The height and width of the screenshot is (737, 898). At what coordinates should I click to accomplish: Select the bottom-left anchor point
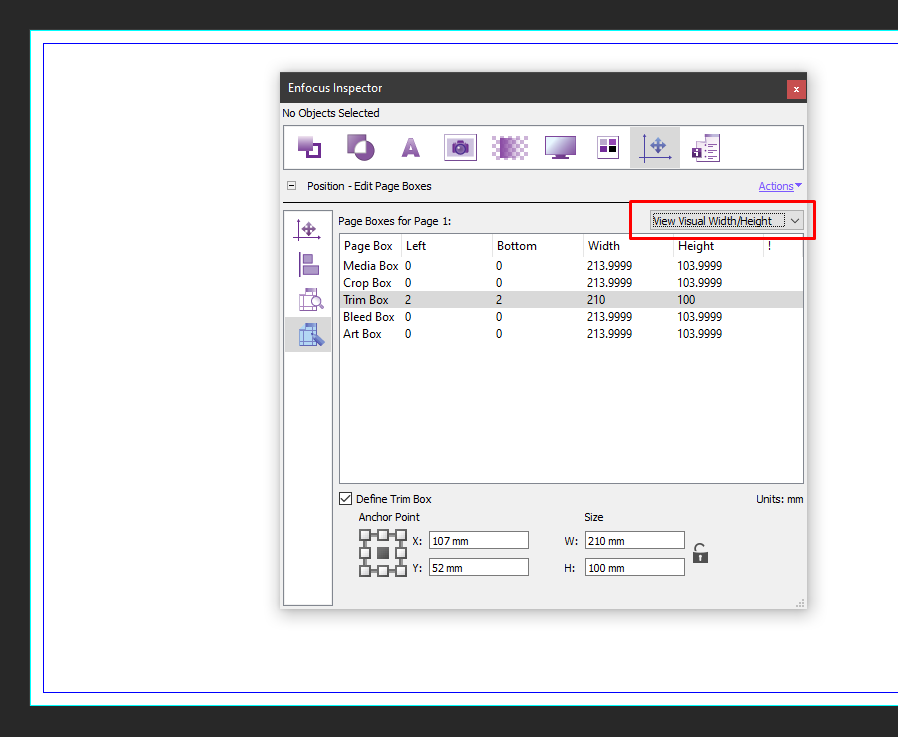point(365,571)
